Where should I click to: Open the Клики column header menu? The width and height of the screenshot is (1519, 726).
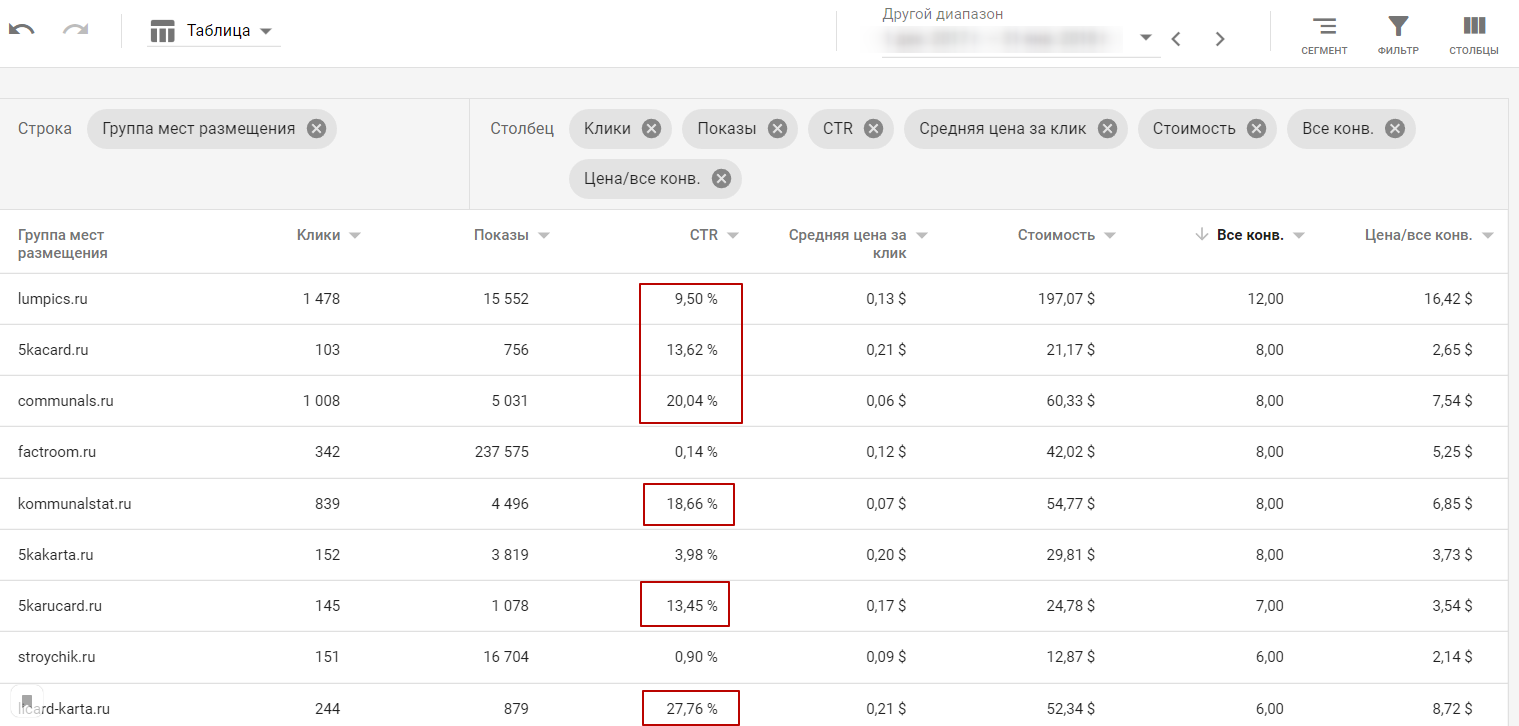point(354,236)
